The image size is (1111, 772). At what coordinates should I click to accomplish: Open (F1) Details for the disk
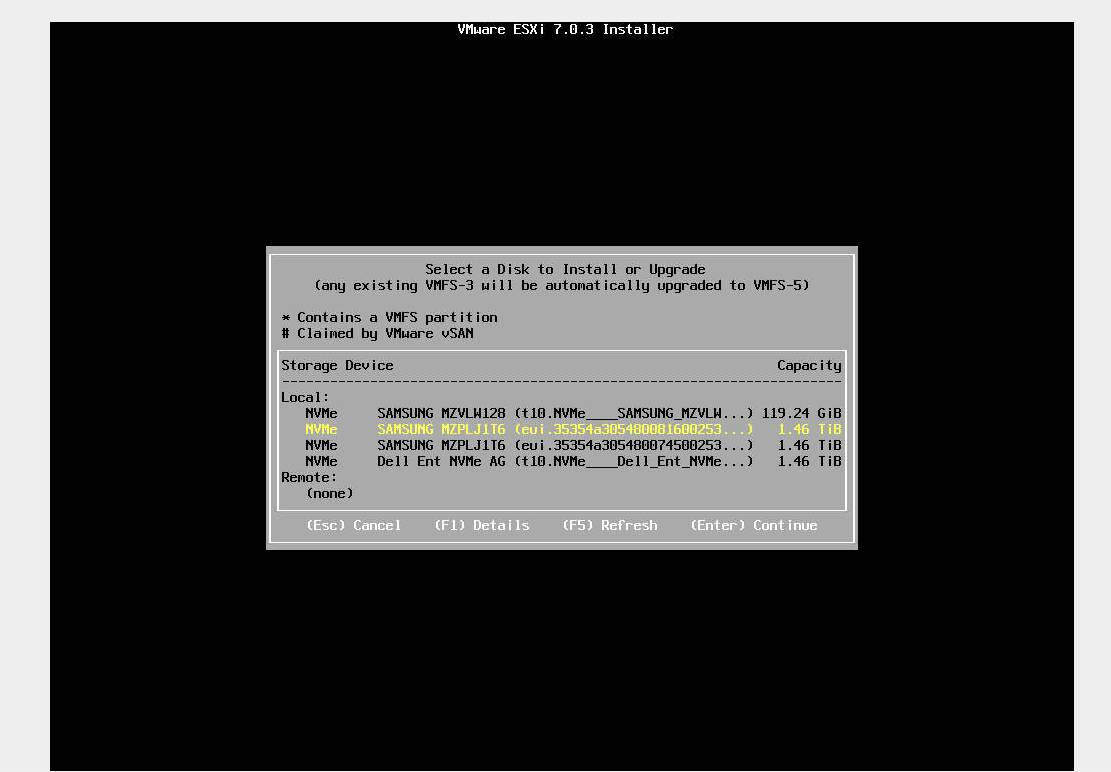pos(481,525)
